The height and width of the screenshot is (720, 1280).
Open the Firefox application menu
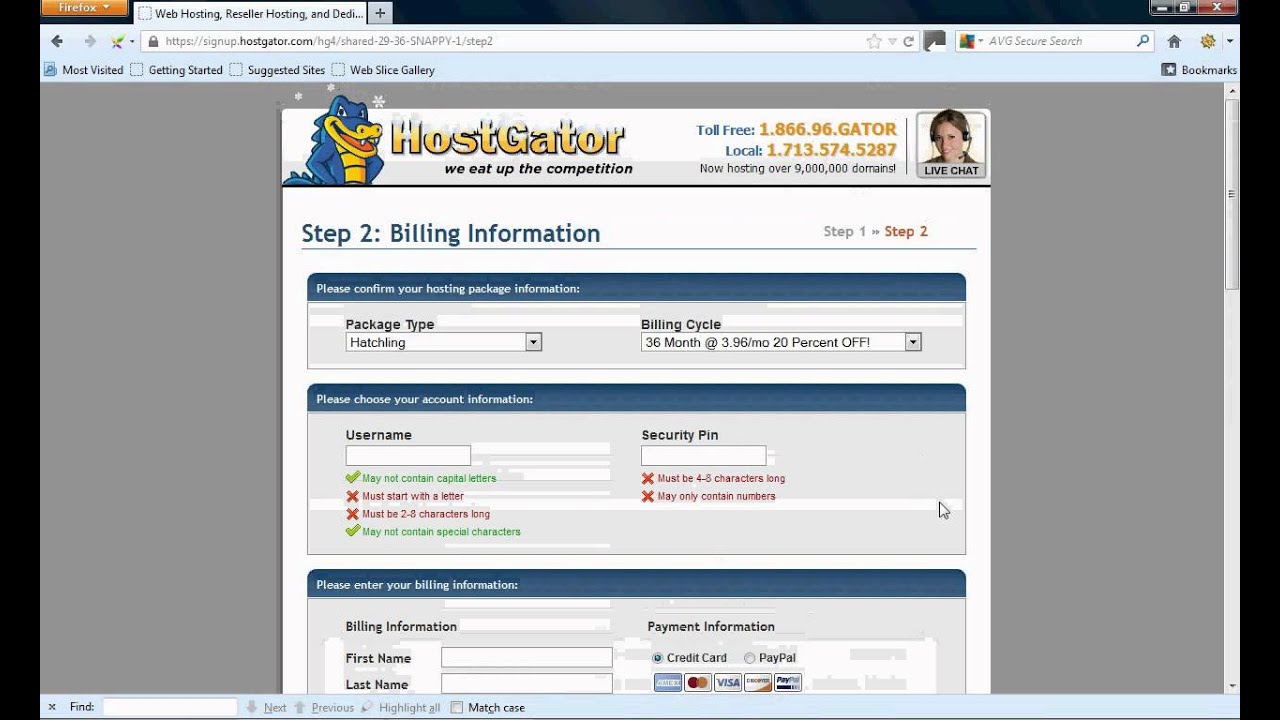click(x=85, y=8)
